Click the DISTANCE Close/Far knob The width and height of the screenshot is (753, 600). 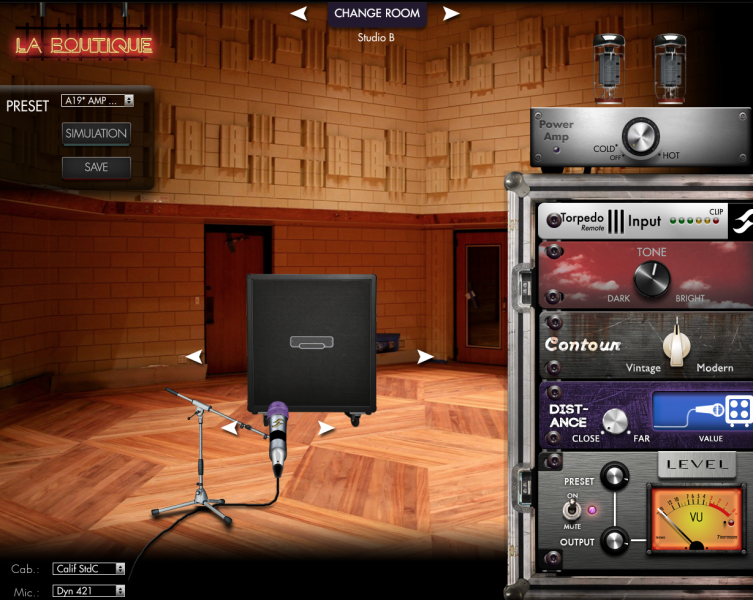(615, 421)
